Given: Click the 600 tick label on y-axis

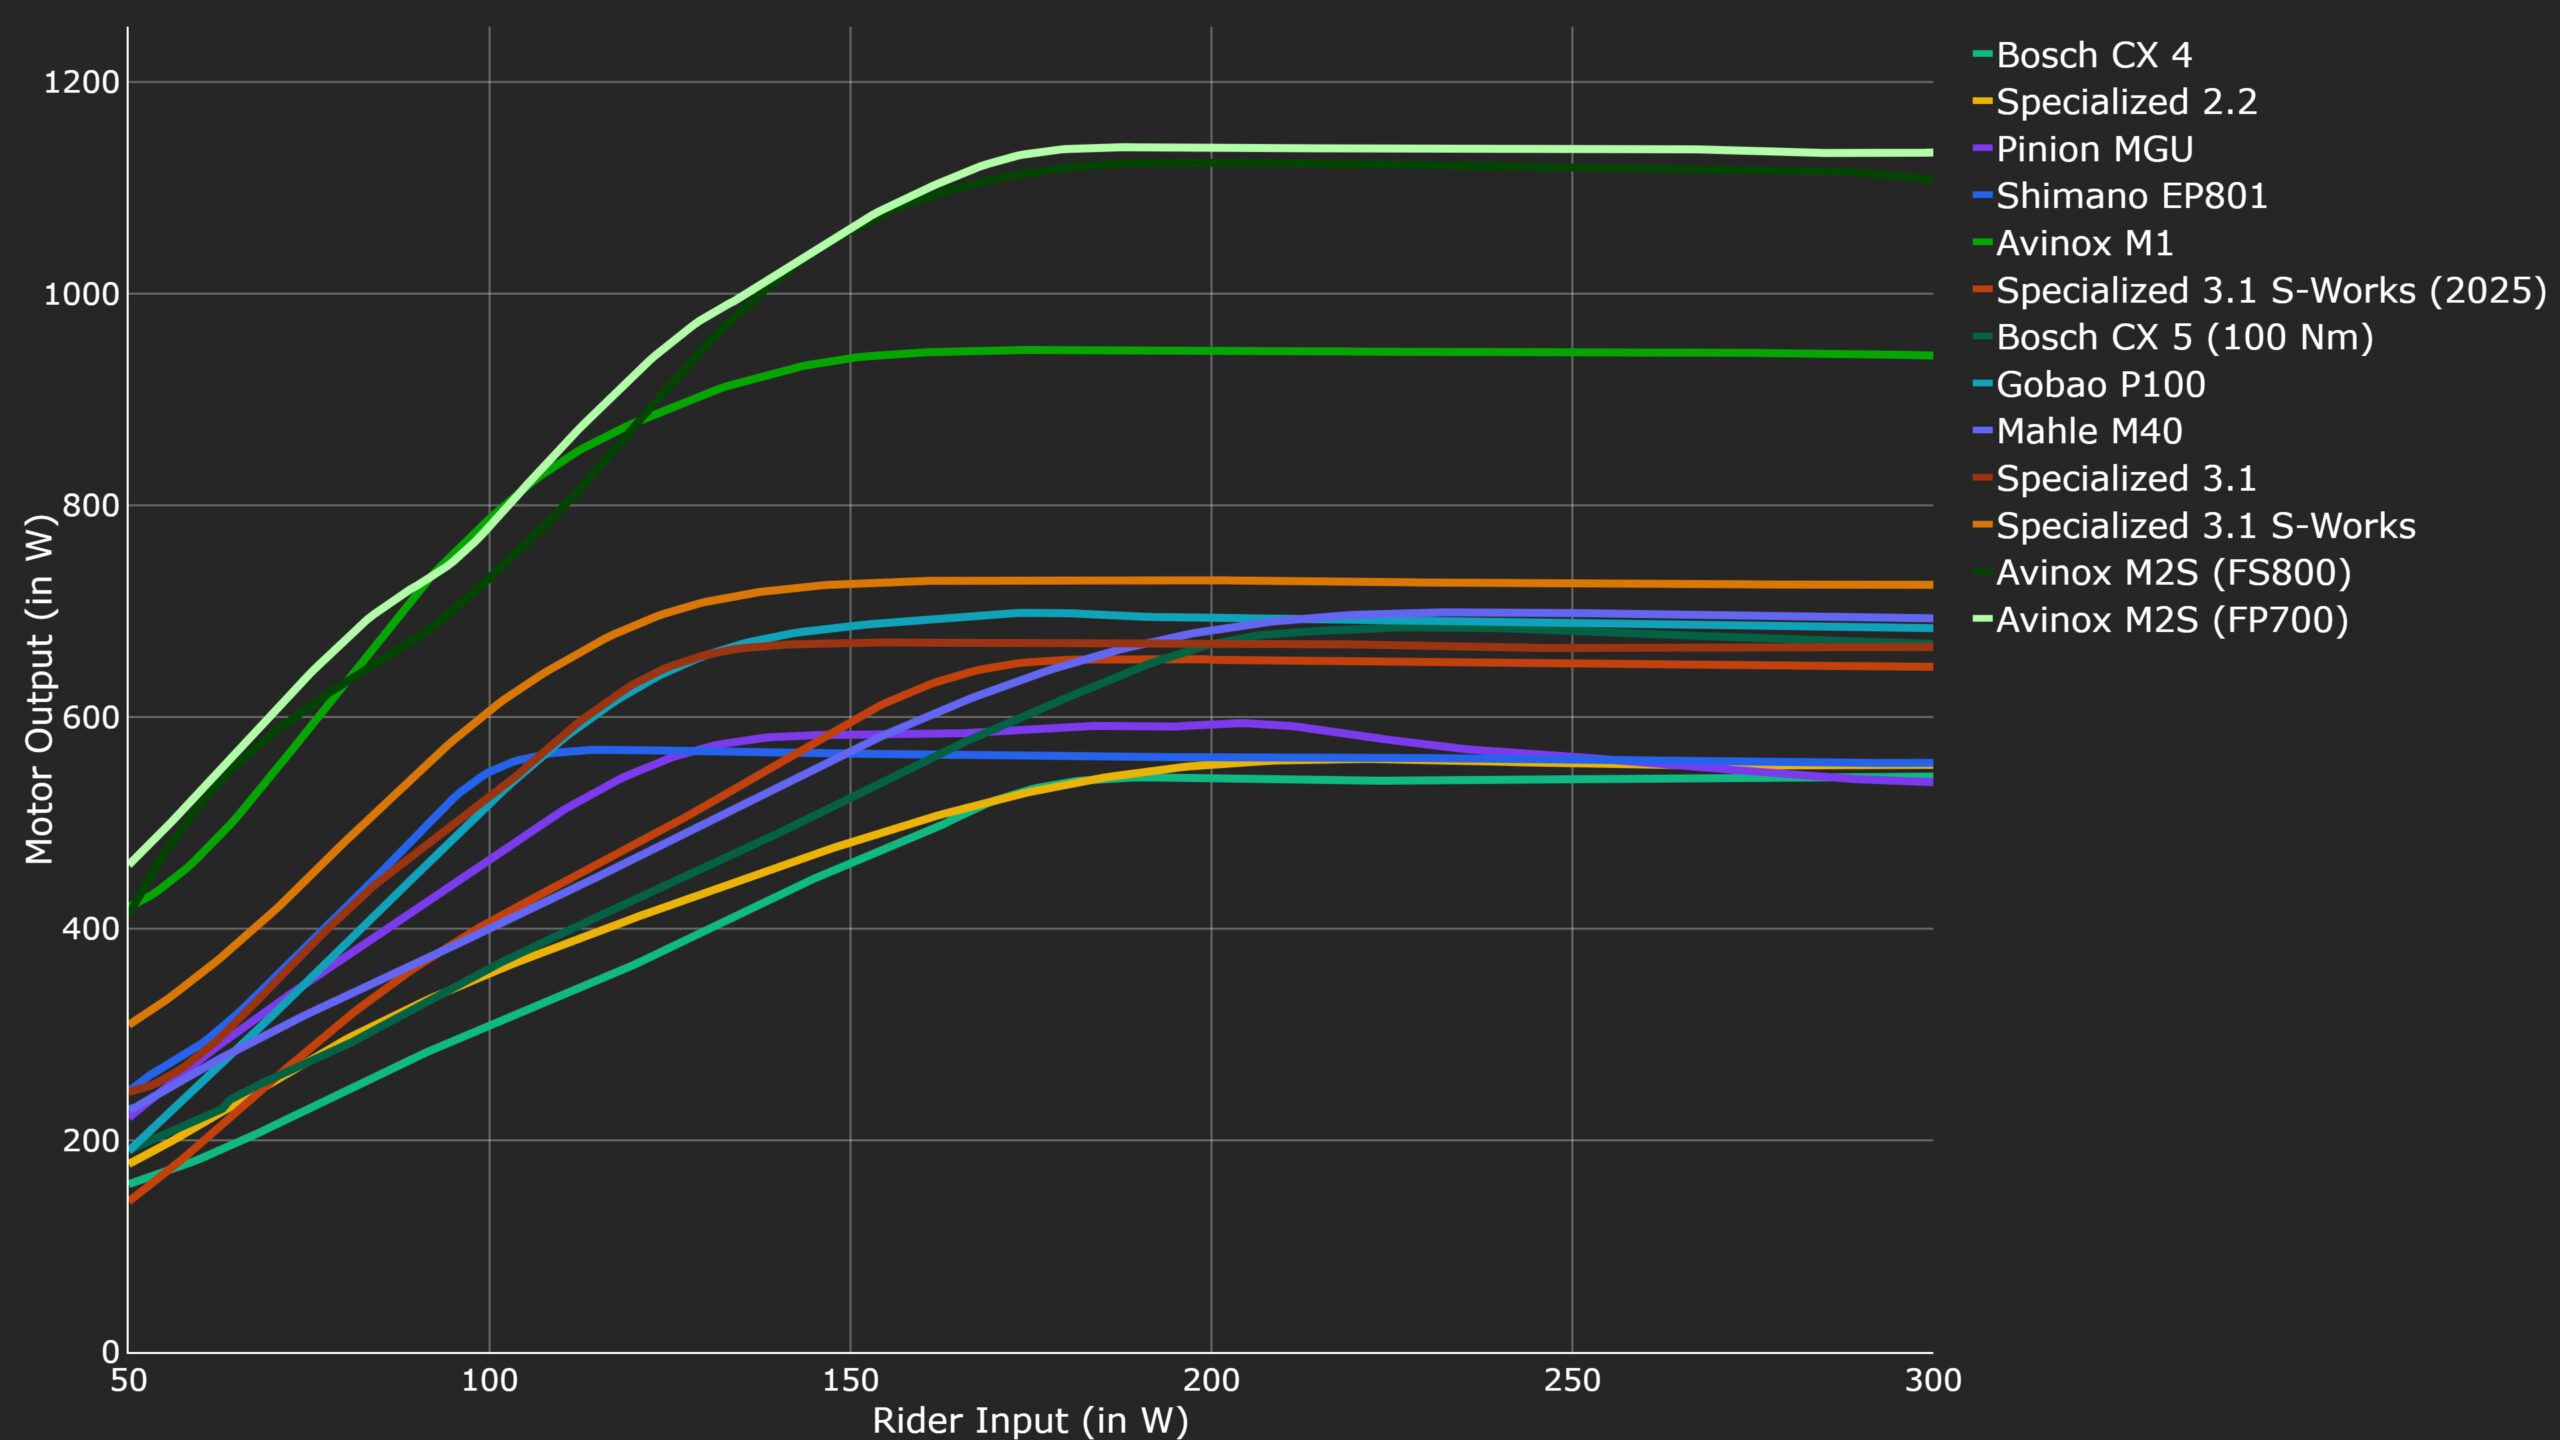Looking at the screenshot, I should point(90,717).
